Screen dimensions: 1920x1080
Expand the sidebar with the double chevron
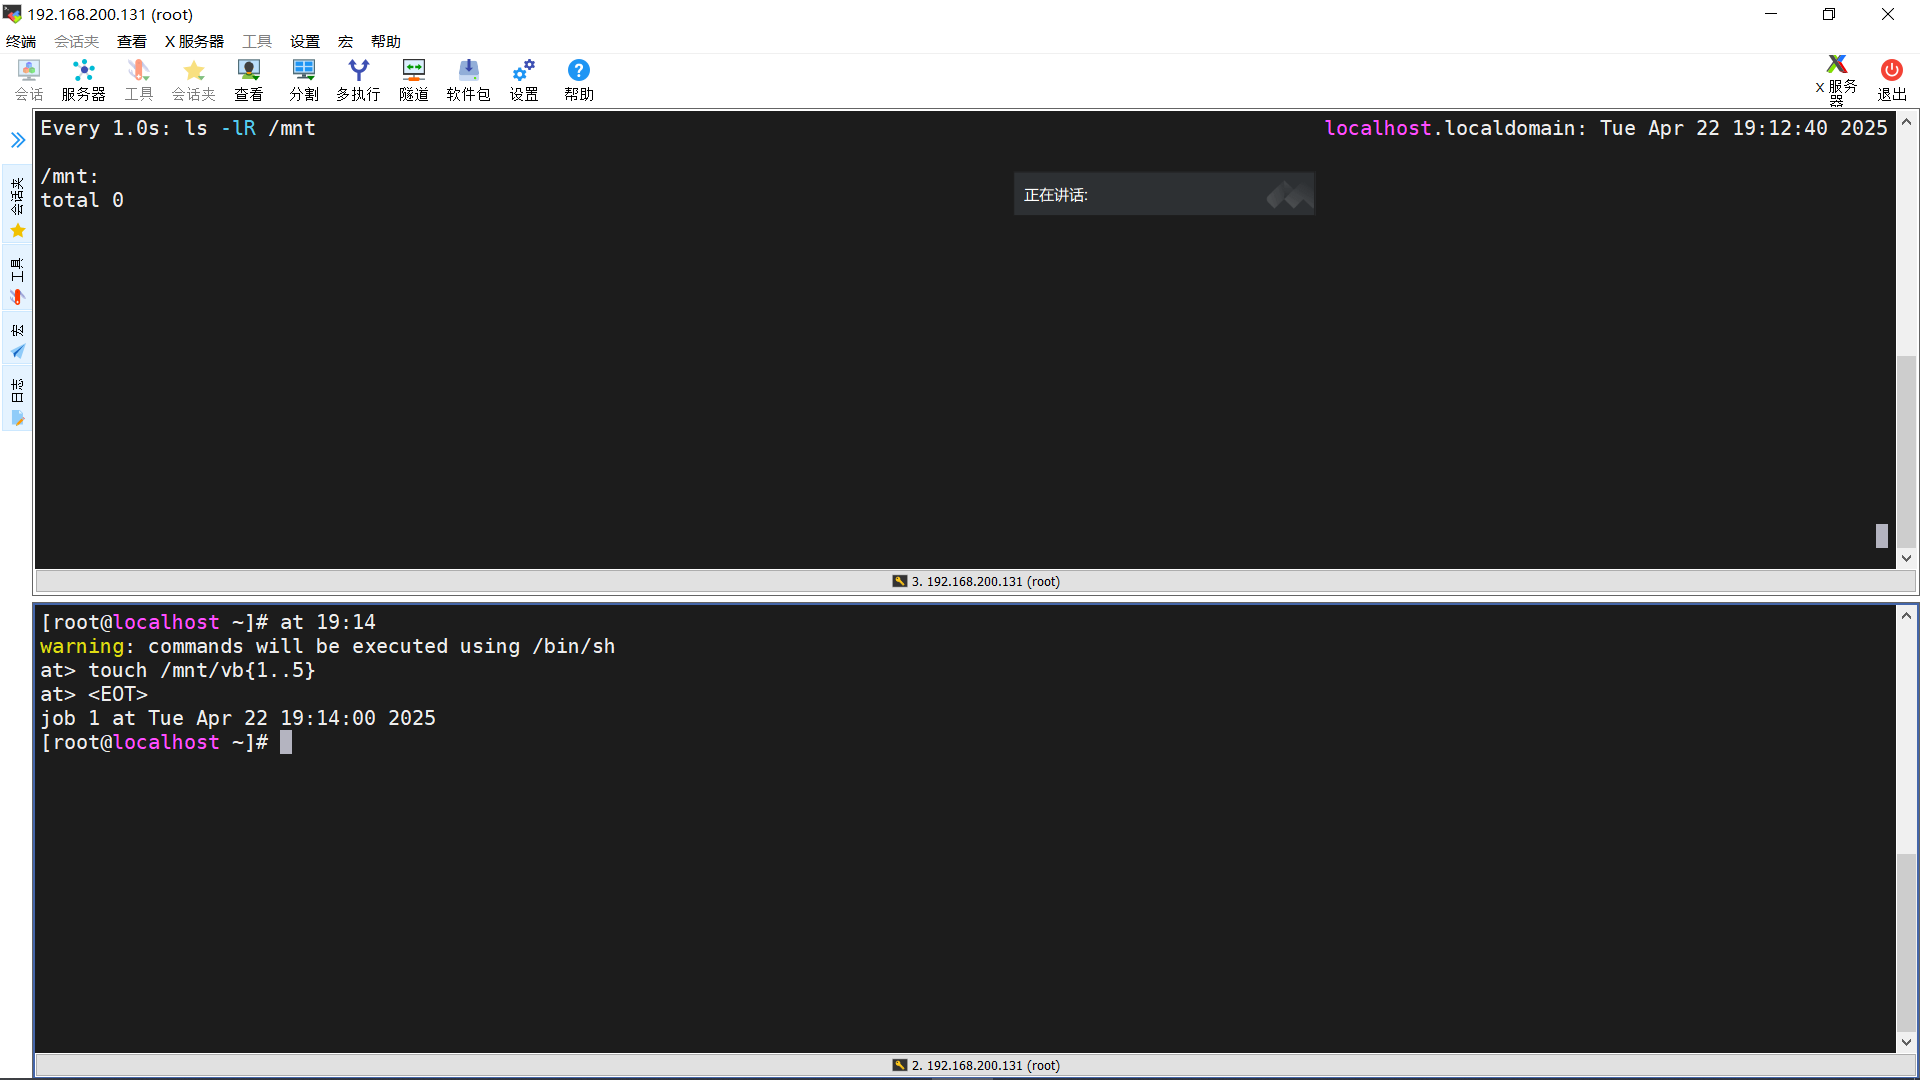pyautogui.click(x=18, y=140)
